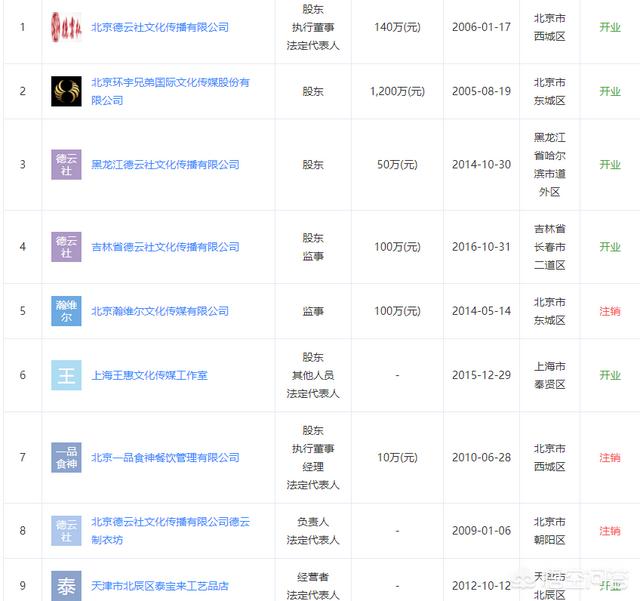Click the 德云制衣坊 row logo tile
Viewport: 640px width, 601px height.
pyautogui.click(x=66, y=531)
